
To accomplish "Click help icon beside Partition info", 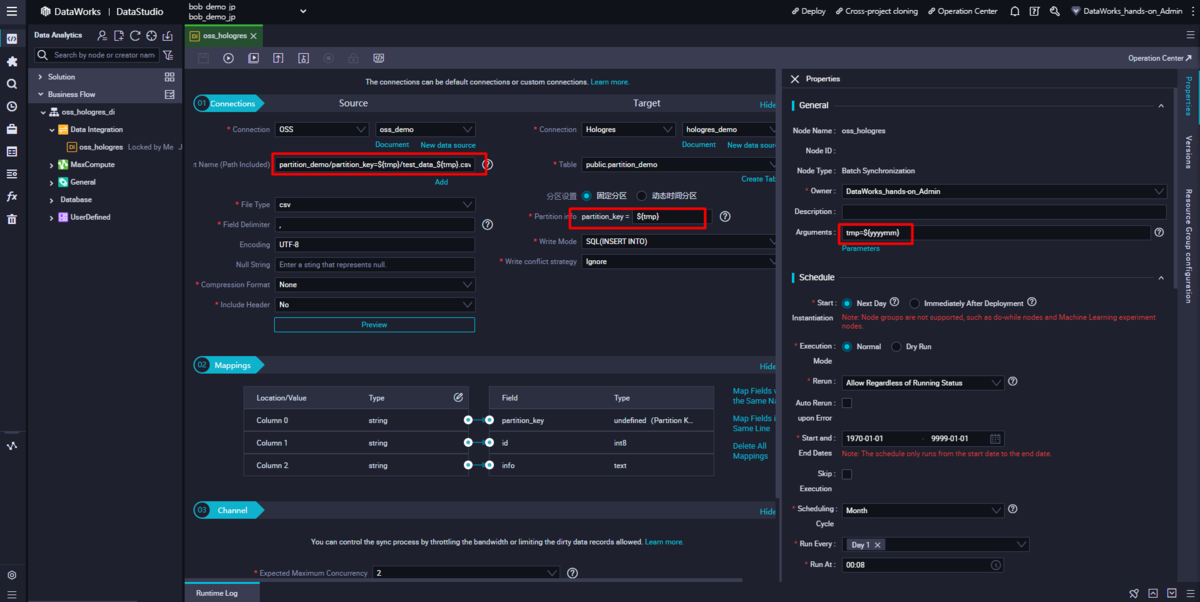I will click(725, 216).
